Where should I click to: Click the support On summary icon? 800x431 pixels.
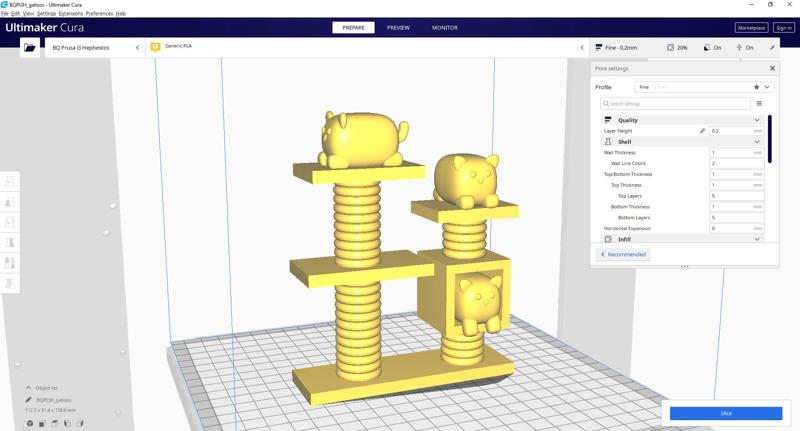707,47
